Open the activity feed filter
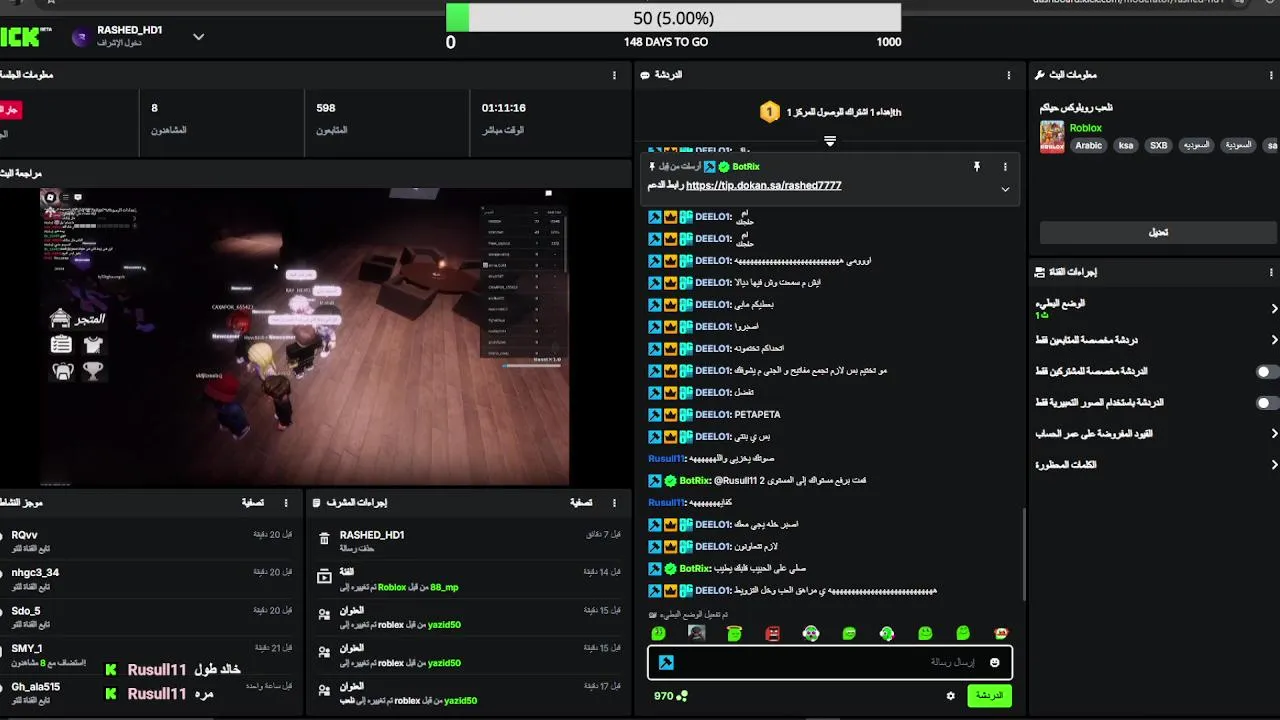1280x720 pixels. (x=253, y=503)
